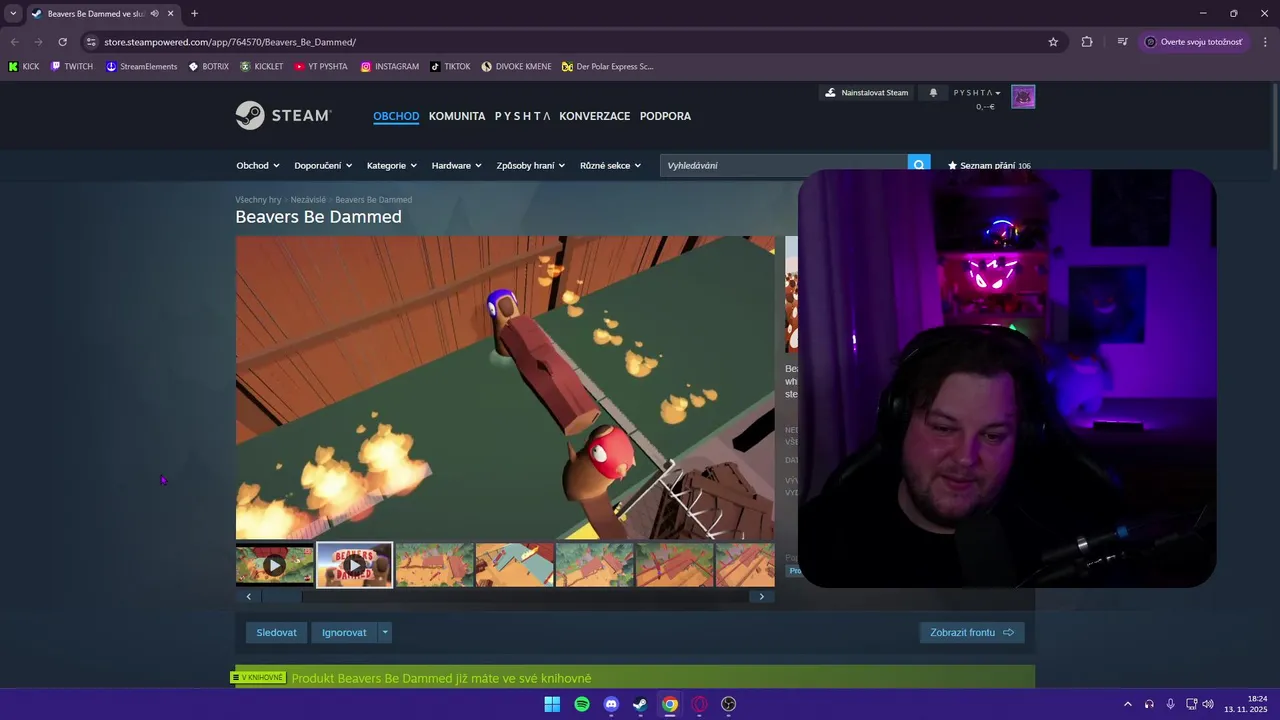This screenshot has width=1280, height=720.
Task: Click the Všechny hry breadcrumb
Action: click(x=258, y=200)
